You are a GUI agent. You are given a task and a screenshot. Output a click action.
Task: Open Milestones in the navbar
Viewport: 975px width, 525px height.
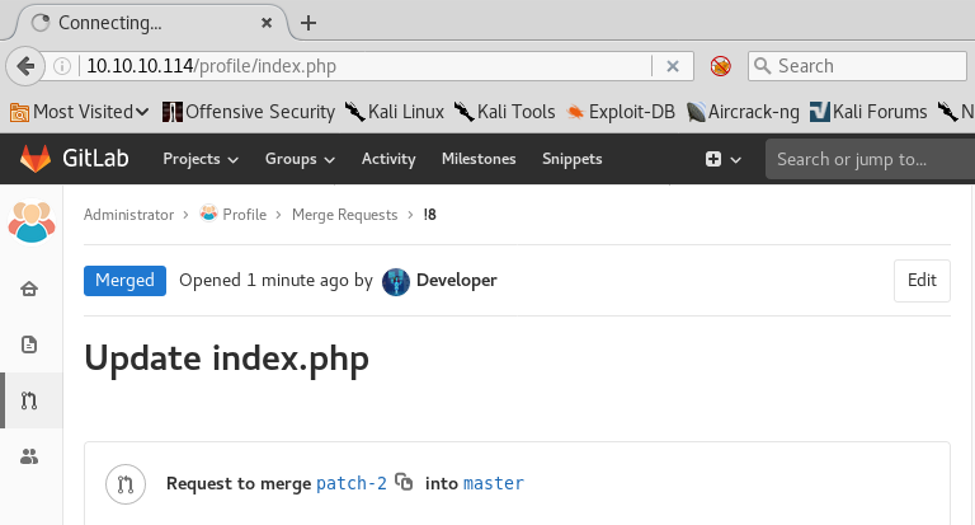pos(478,159)
